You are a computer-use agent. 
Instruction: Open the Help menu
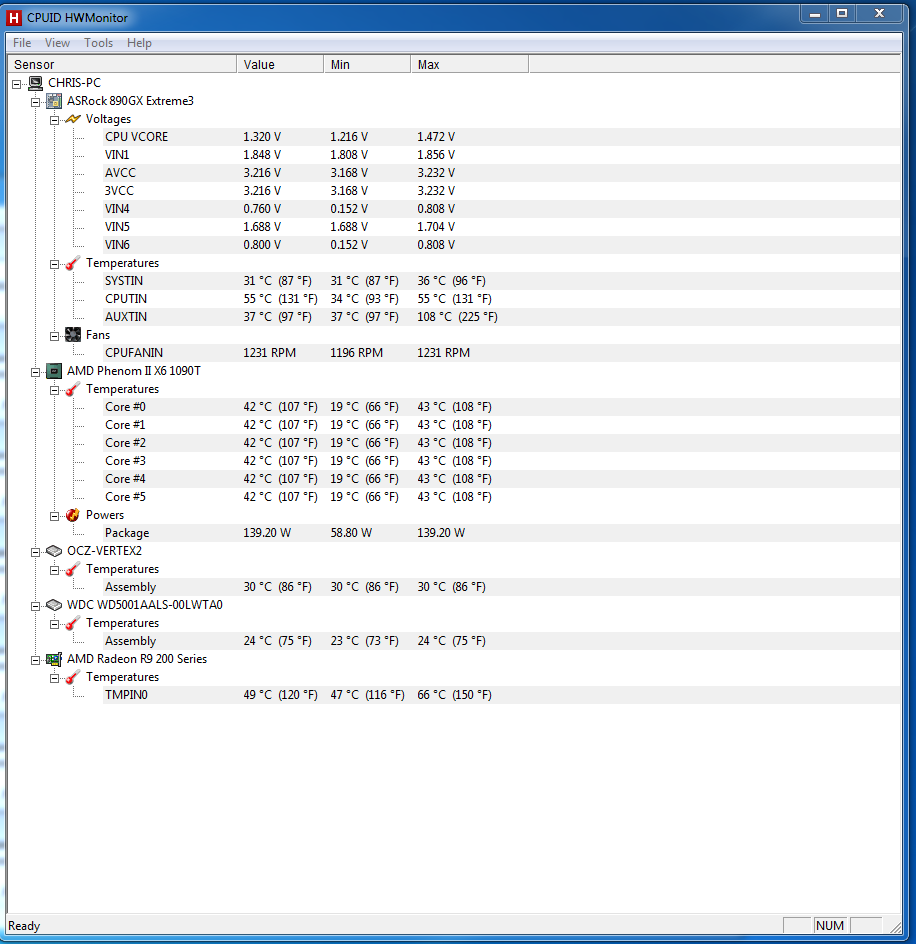point(139,43)
